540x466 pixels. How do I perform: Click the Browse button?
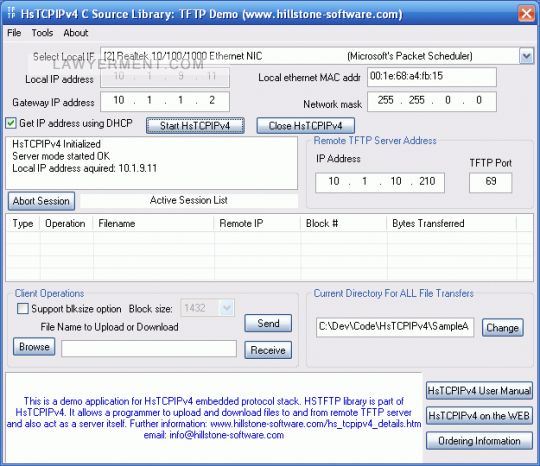(34, 346)
